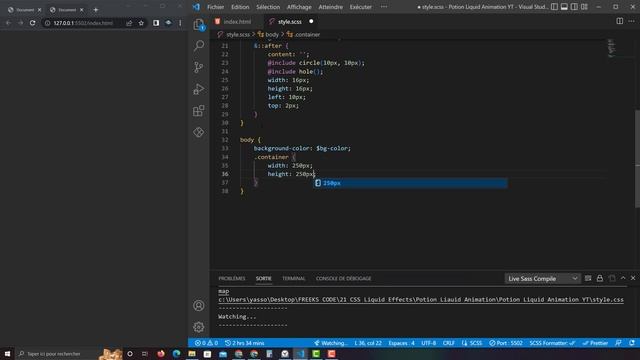The image size is (640, 360).
Task: Click the SCSS Formatter status item
Action: pyautogui.click(x=552, y=343)
